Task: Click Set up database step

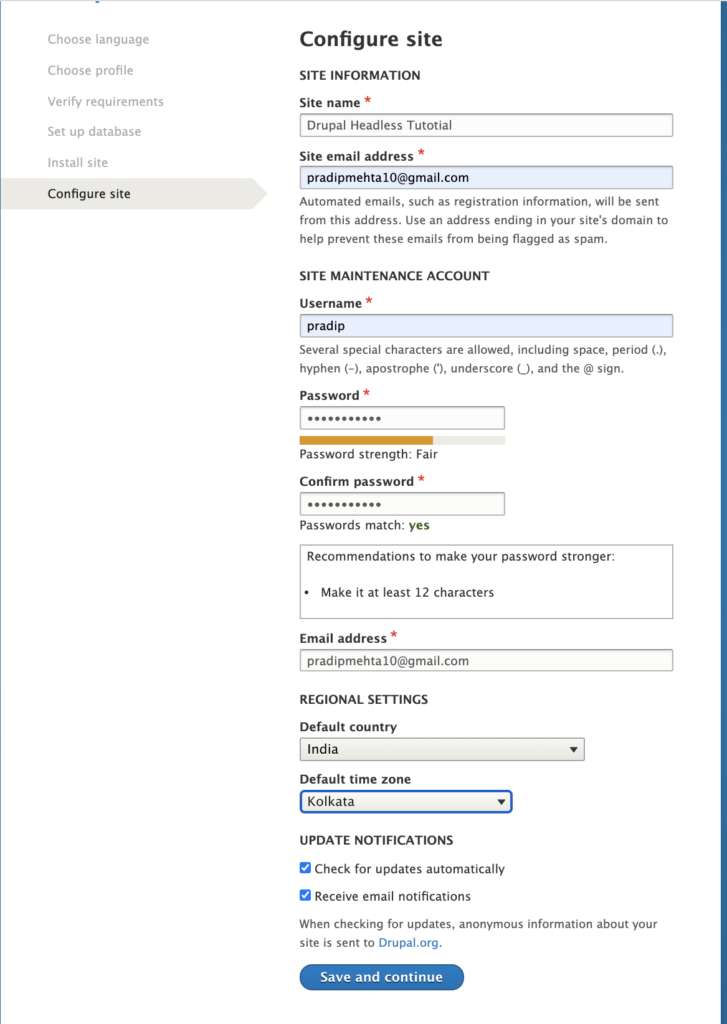Action: click(94, 131)
